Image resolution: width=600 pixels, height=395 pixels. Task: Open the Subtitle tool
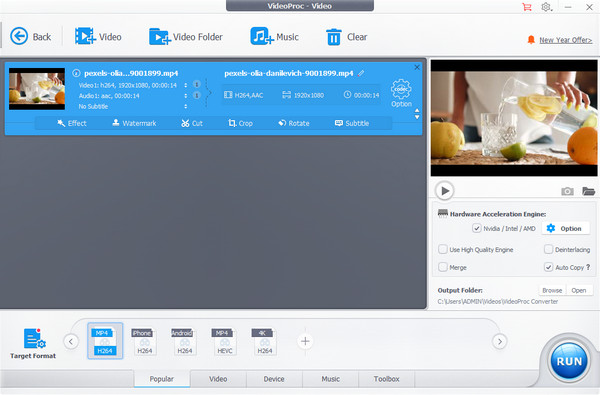(352, 123)
